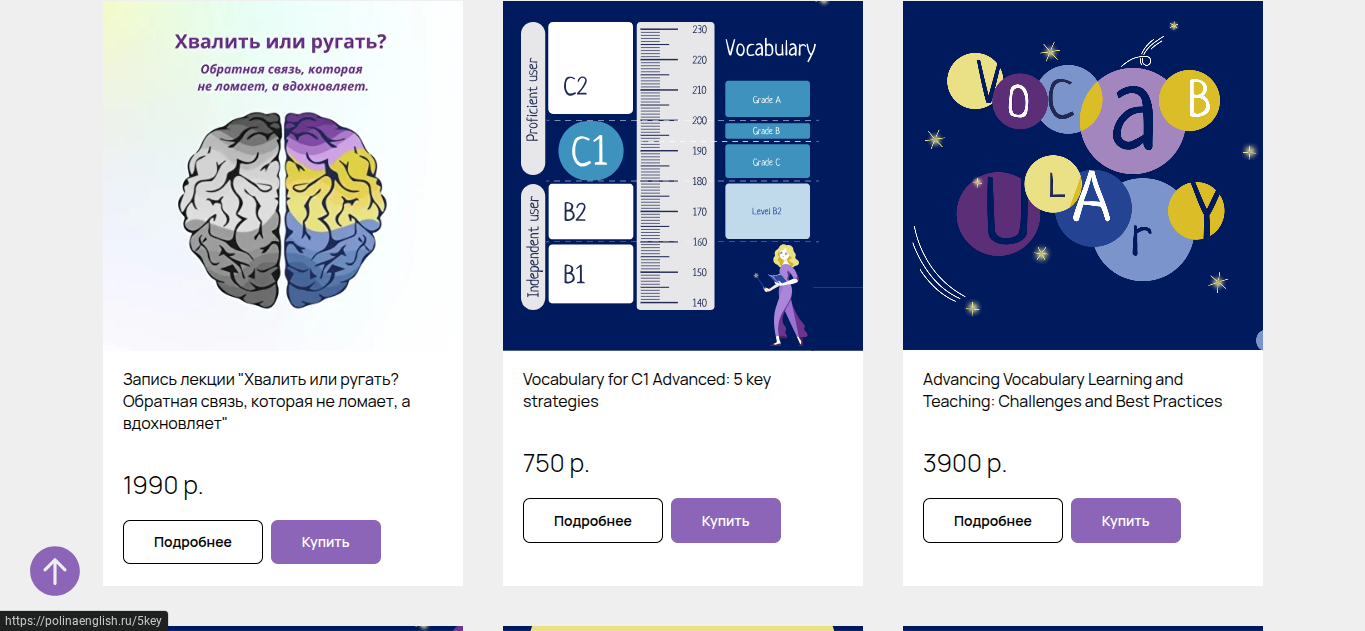The width and height of the screenshot is (1365, 631).
Task: Click the 1990 р. price text
Action: (163, 486)
